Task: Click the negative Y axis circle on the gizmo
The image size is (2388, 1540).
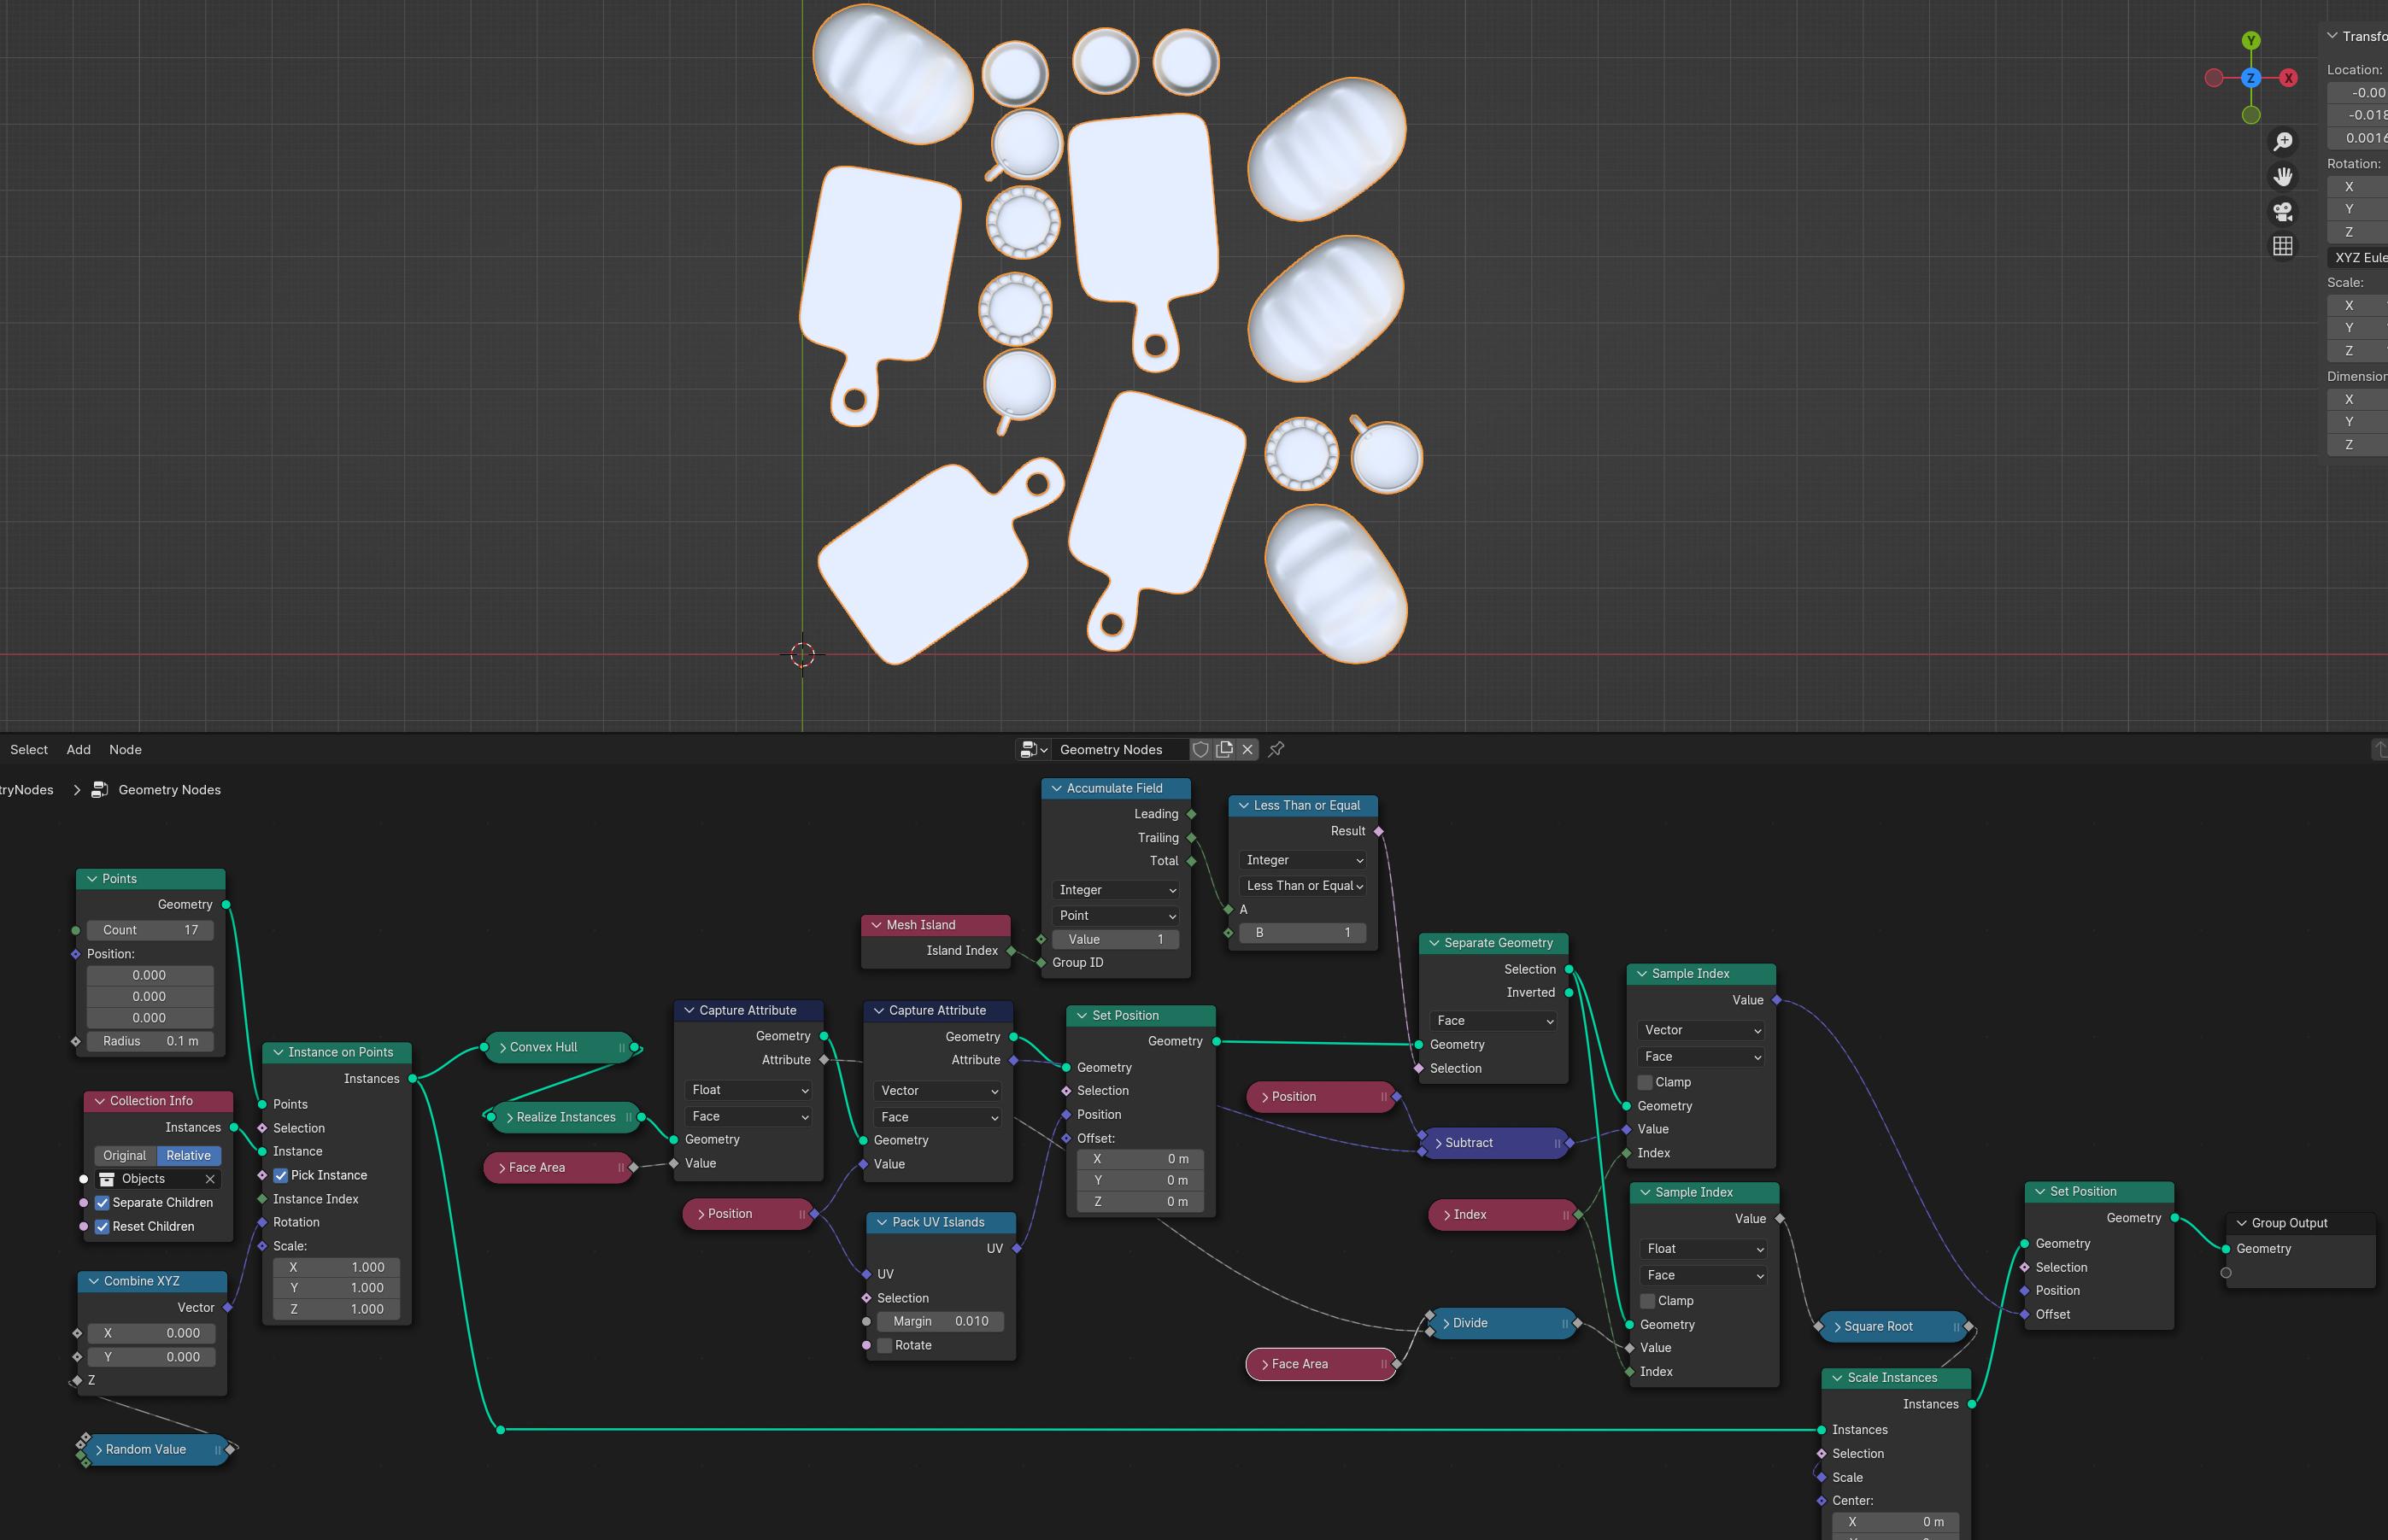Action: 2251,115
